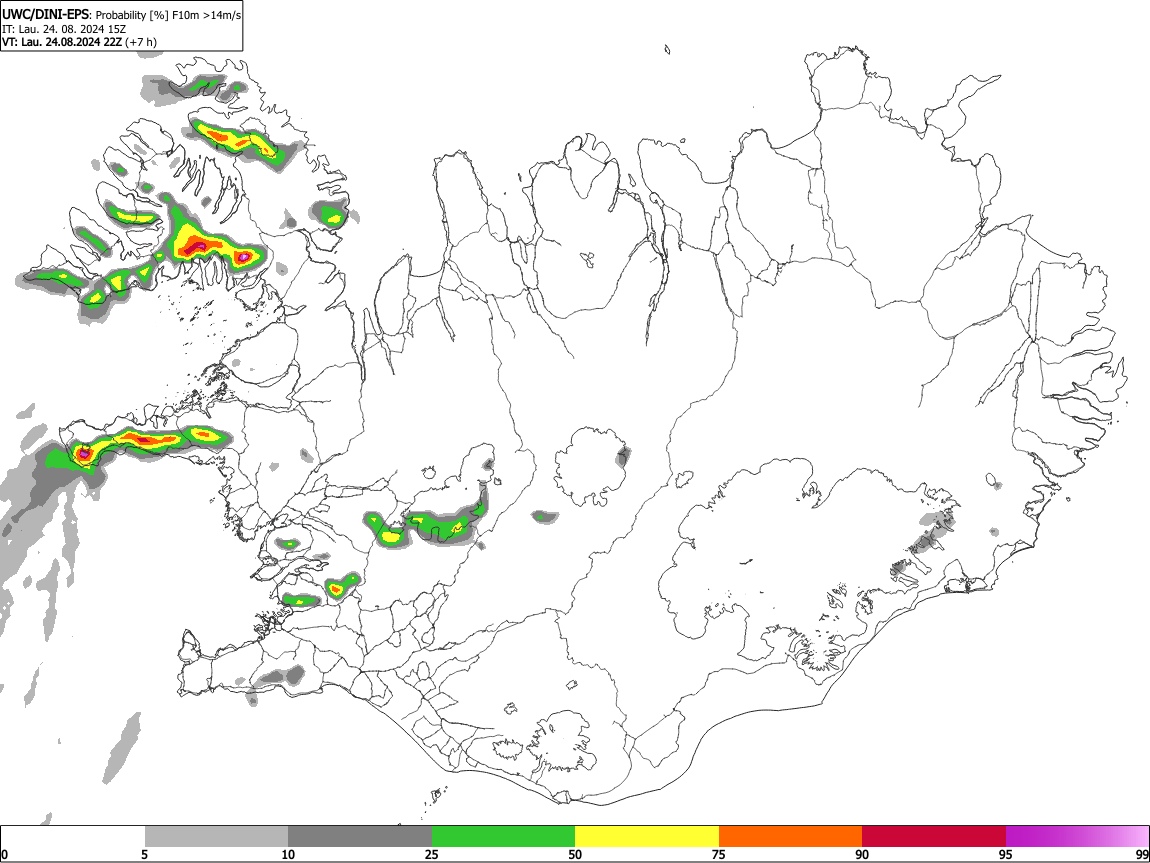Click the legend label '10'
The width and height of the screenshot is (1150, 863).
(288, 854)
